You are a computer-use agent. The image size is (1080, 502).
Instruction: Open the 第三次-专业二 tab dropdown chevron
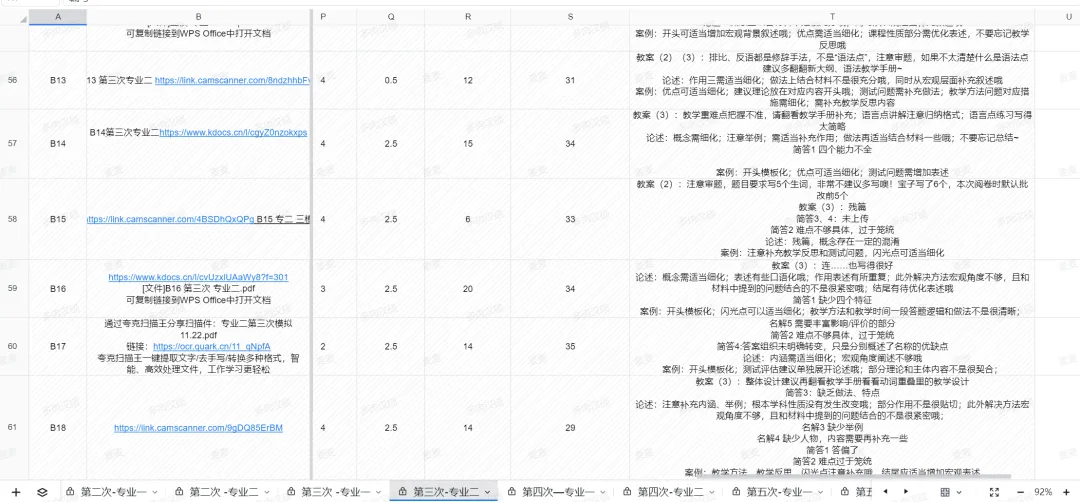(x=487, y=492)
